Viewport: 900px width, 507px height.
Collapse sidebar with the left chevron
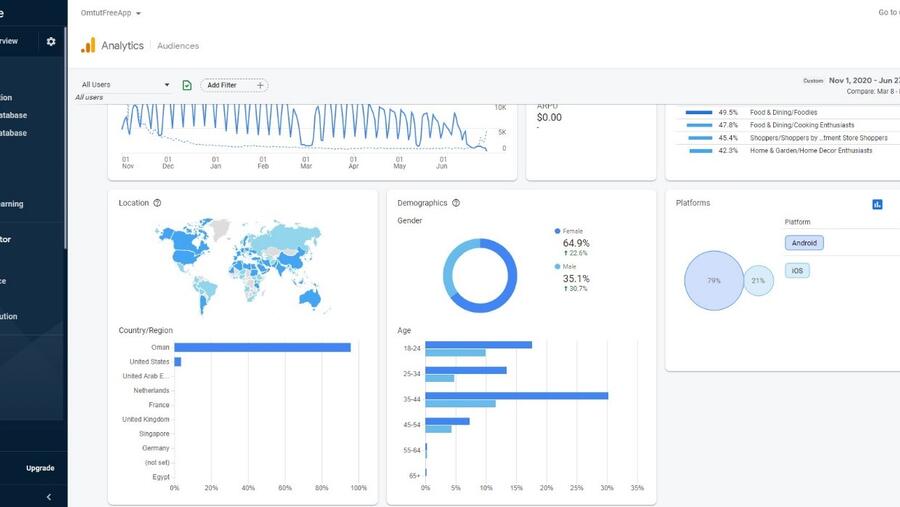(x=49, y=497)
